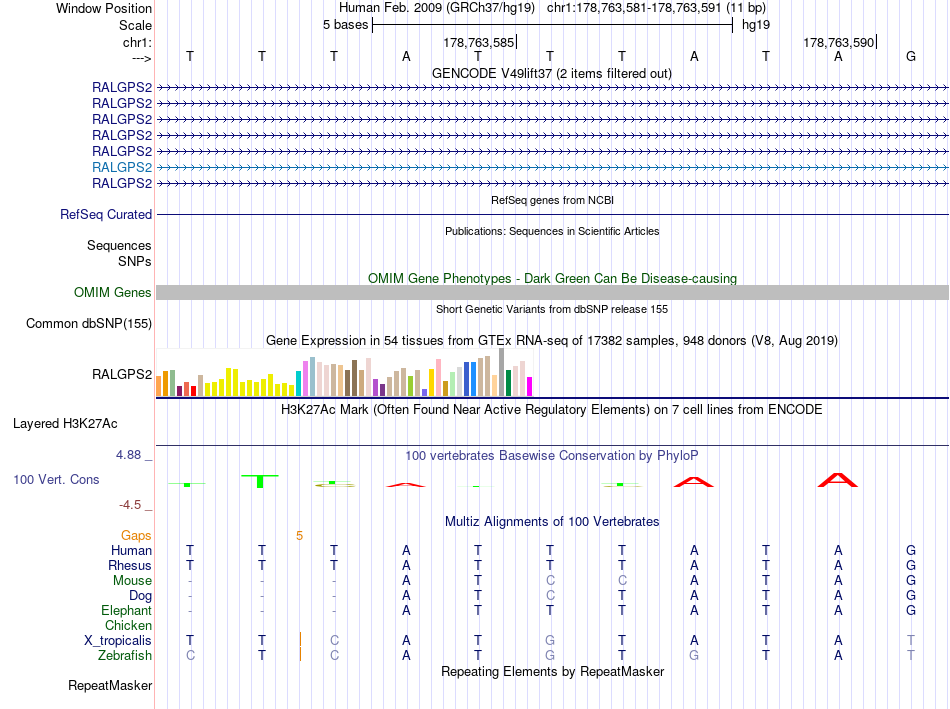Click the orange insertion marker in X_tropicalis row
This screenshot has height=709, width=950.
pyautogui.click(x=300, y=640)
